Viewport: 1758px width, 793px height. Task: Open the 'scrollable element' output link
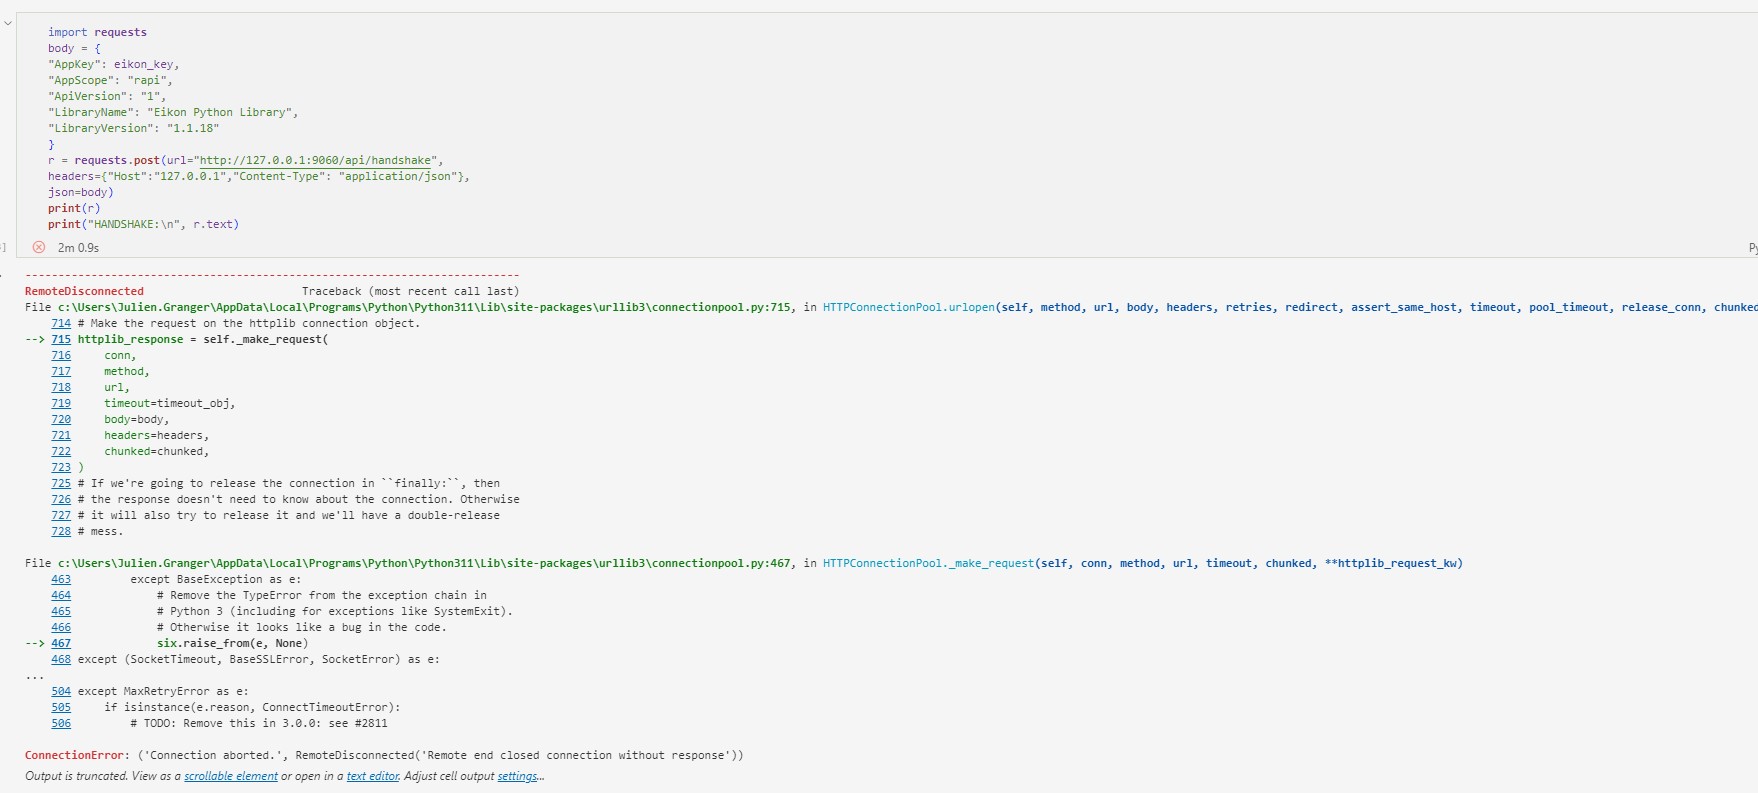pyautogui.click(x=231, y=776)
